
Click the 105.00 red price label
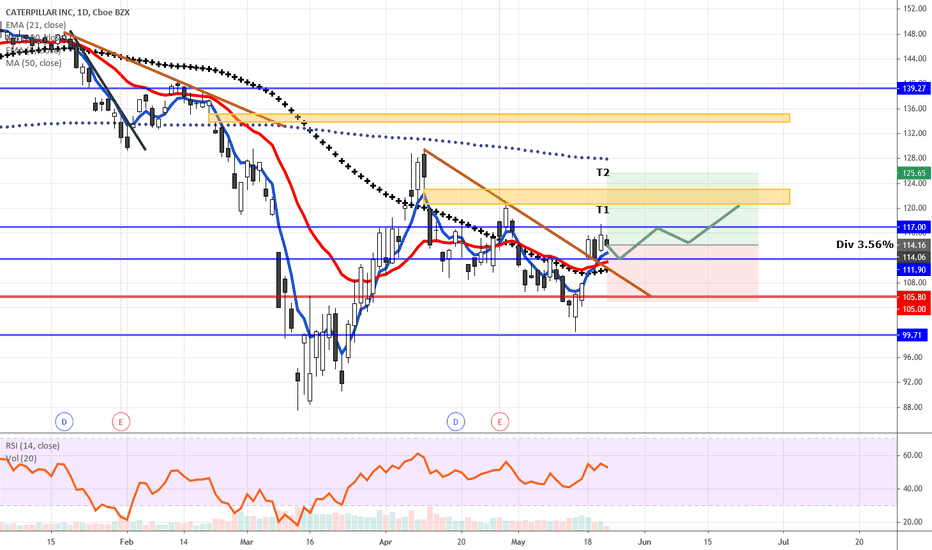tap(914, 309)
